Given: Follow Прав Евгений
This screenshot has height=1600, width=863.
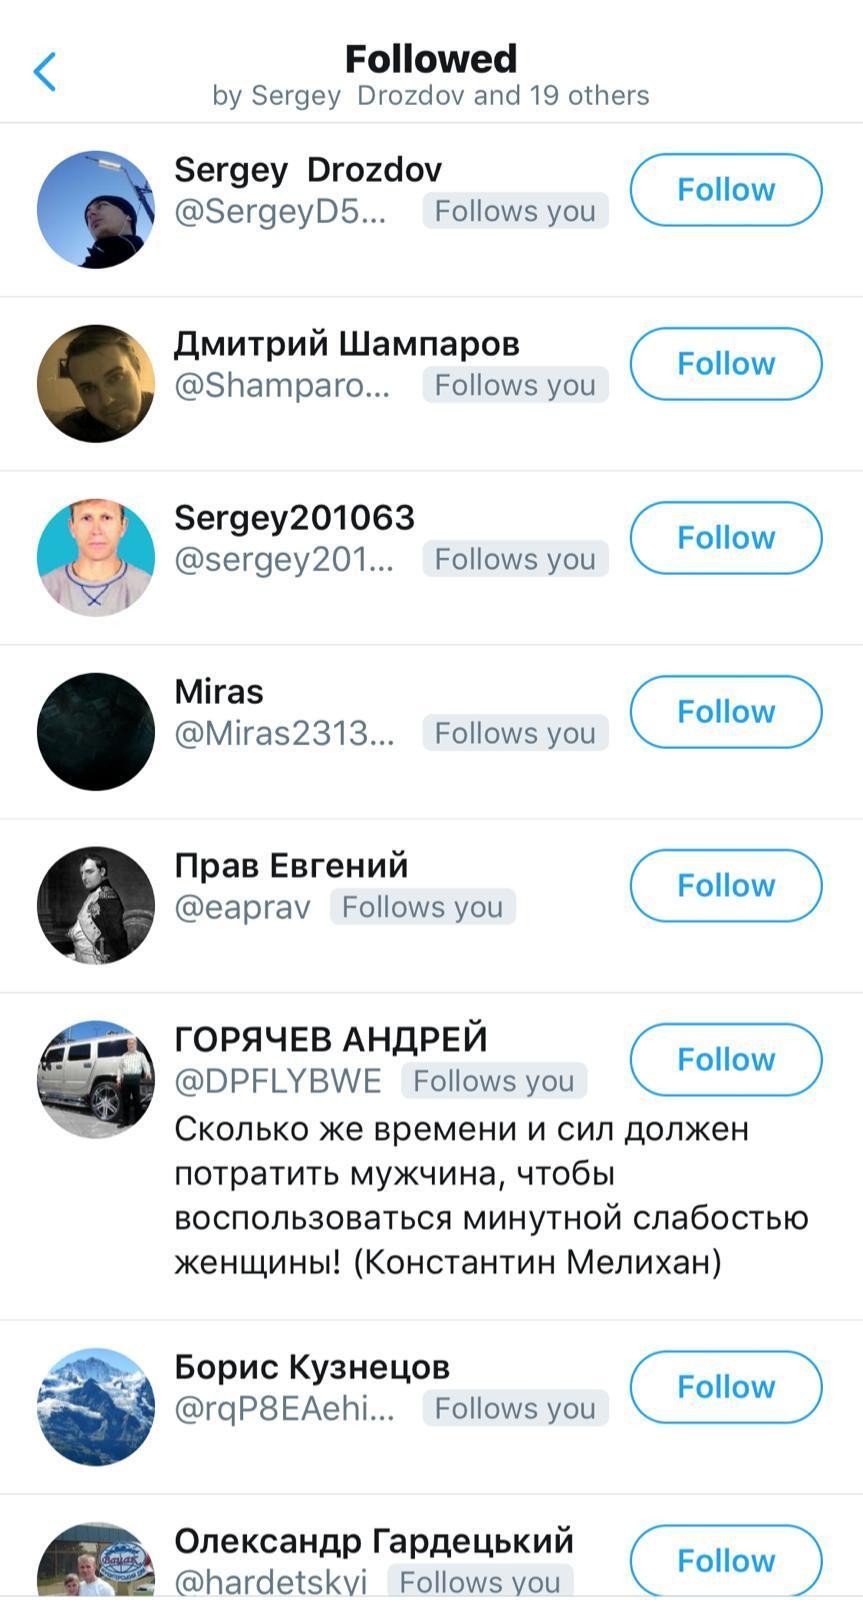Looking at the screenshot, I should 726,886.
